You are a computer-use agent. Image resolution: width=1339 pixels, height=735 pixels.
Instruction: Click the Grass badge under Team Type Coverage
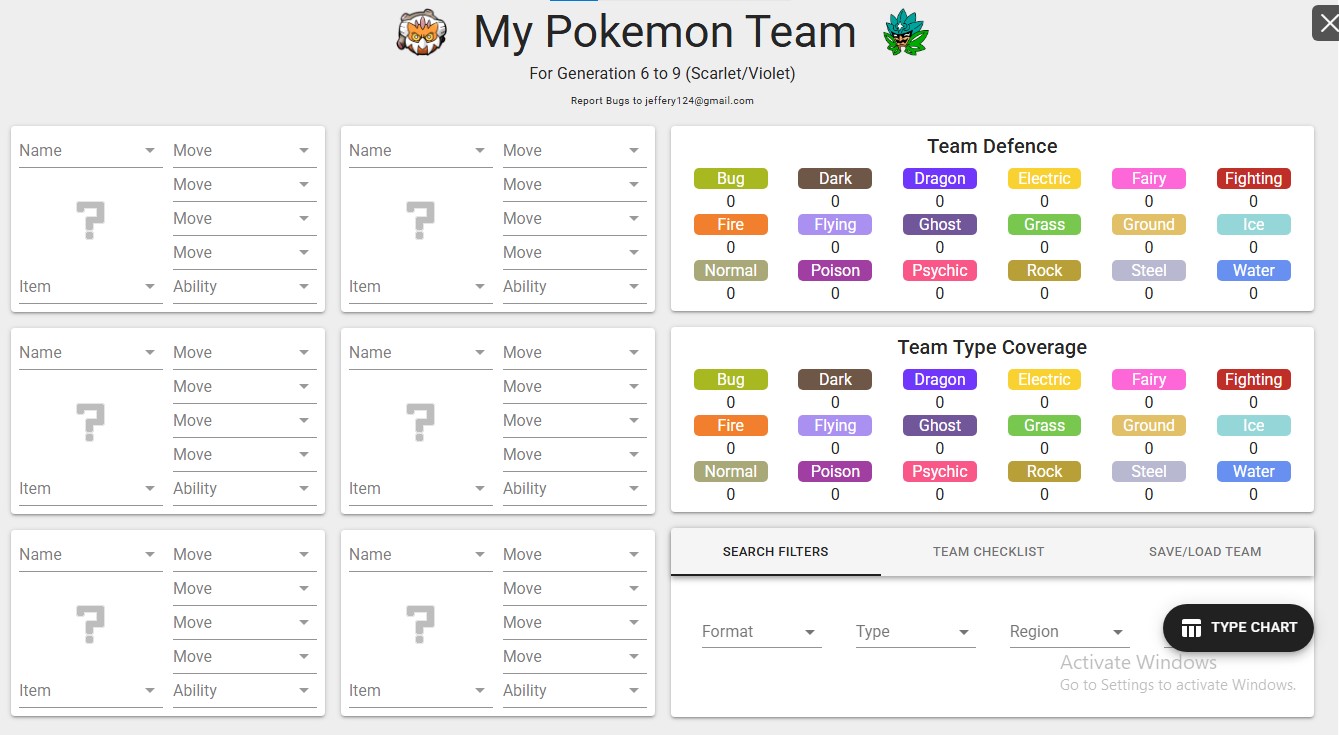click(x=1045, y=426)
